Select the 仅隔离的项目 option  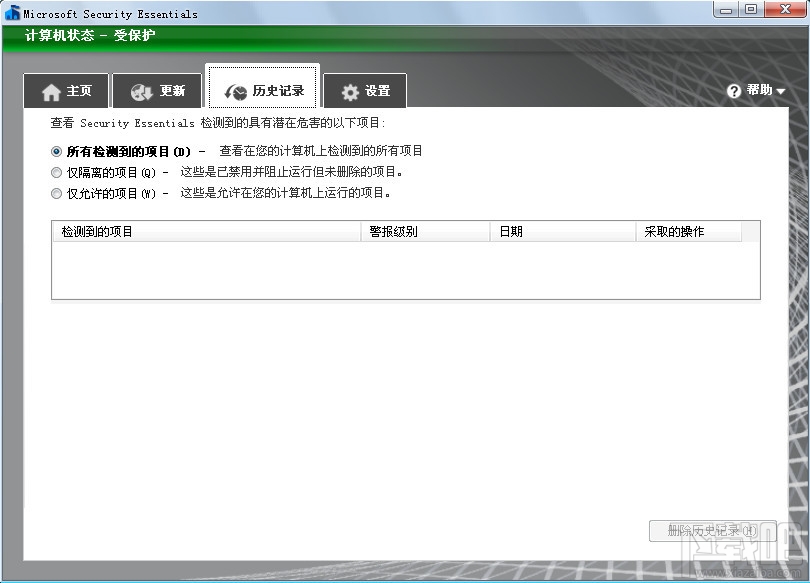click(56, 172)
